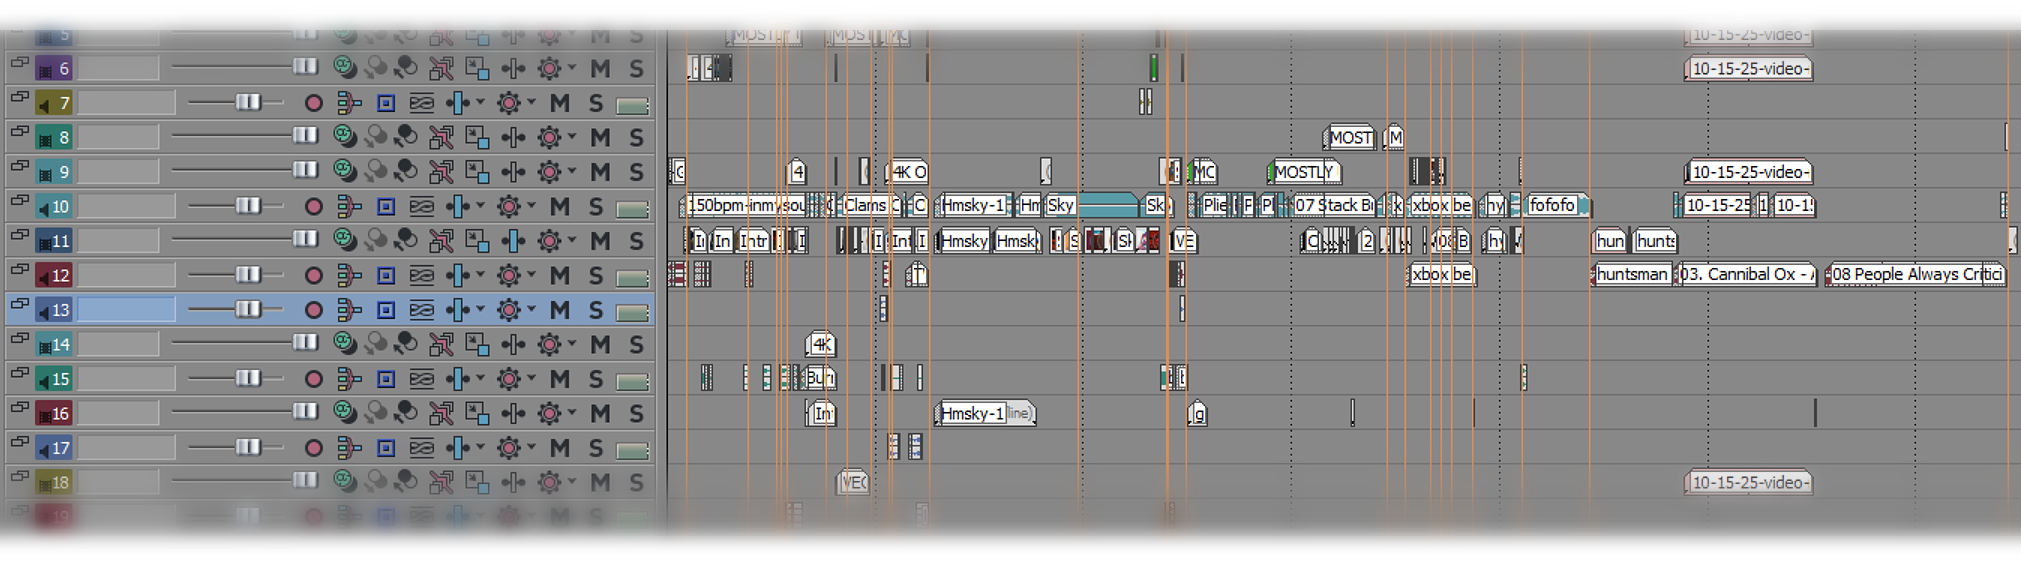Viewport: 2021px width, 578px height.
Task: Expand automation dropdown arrow on track 10
Action: tap(480, 207)
